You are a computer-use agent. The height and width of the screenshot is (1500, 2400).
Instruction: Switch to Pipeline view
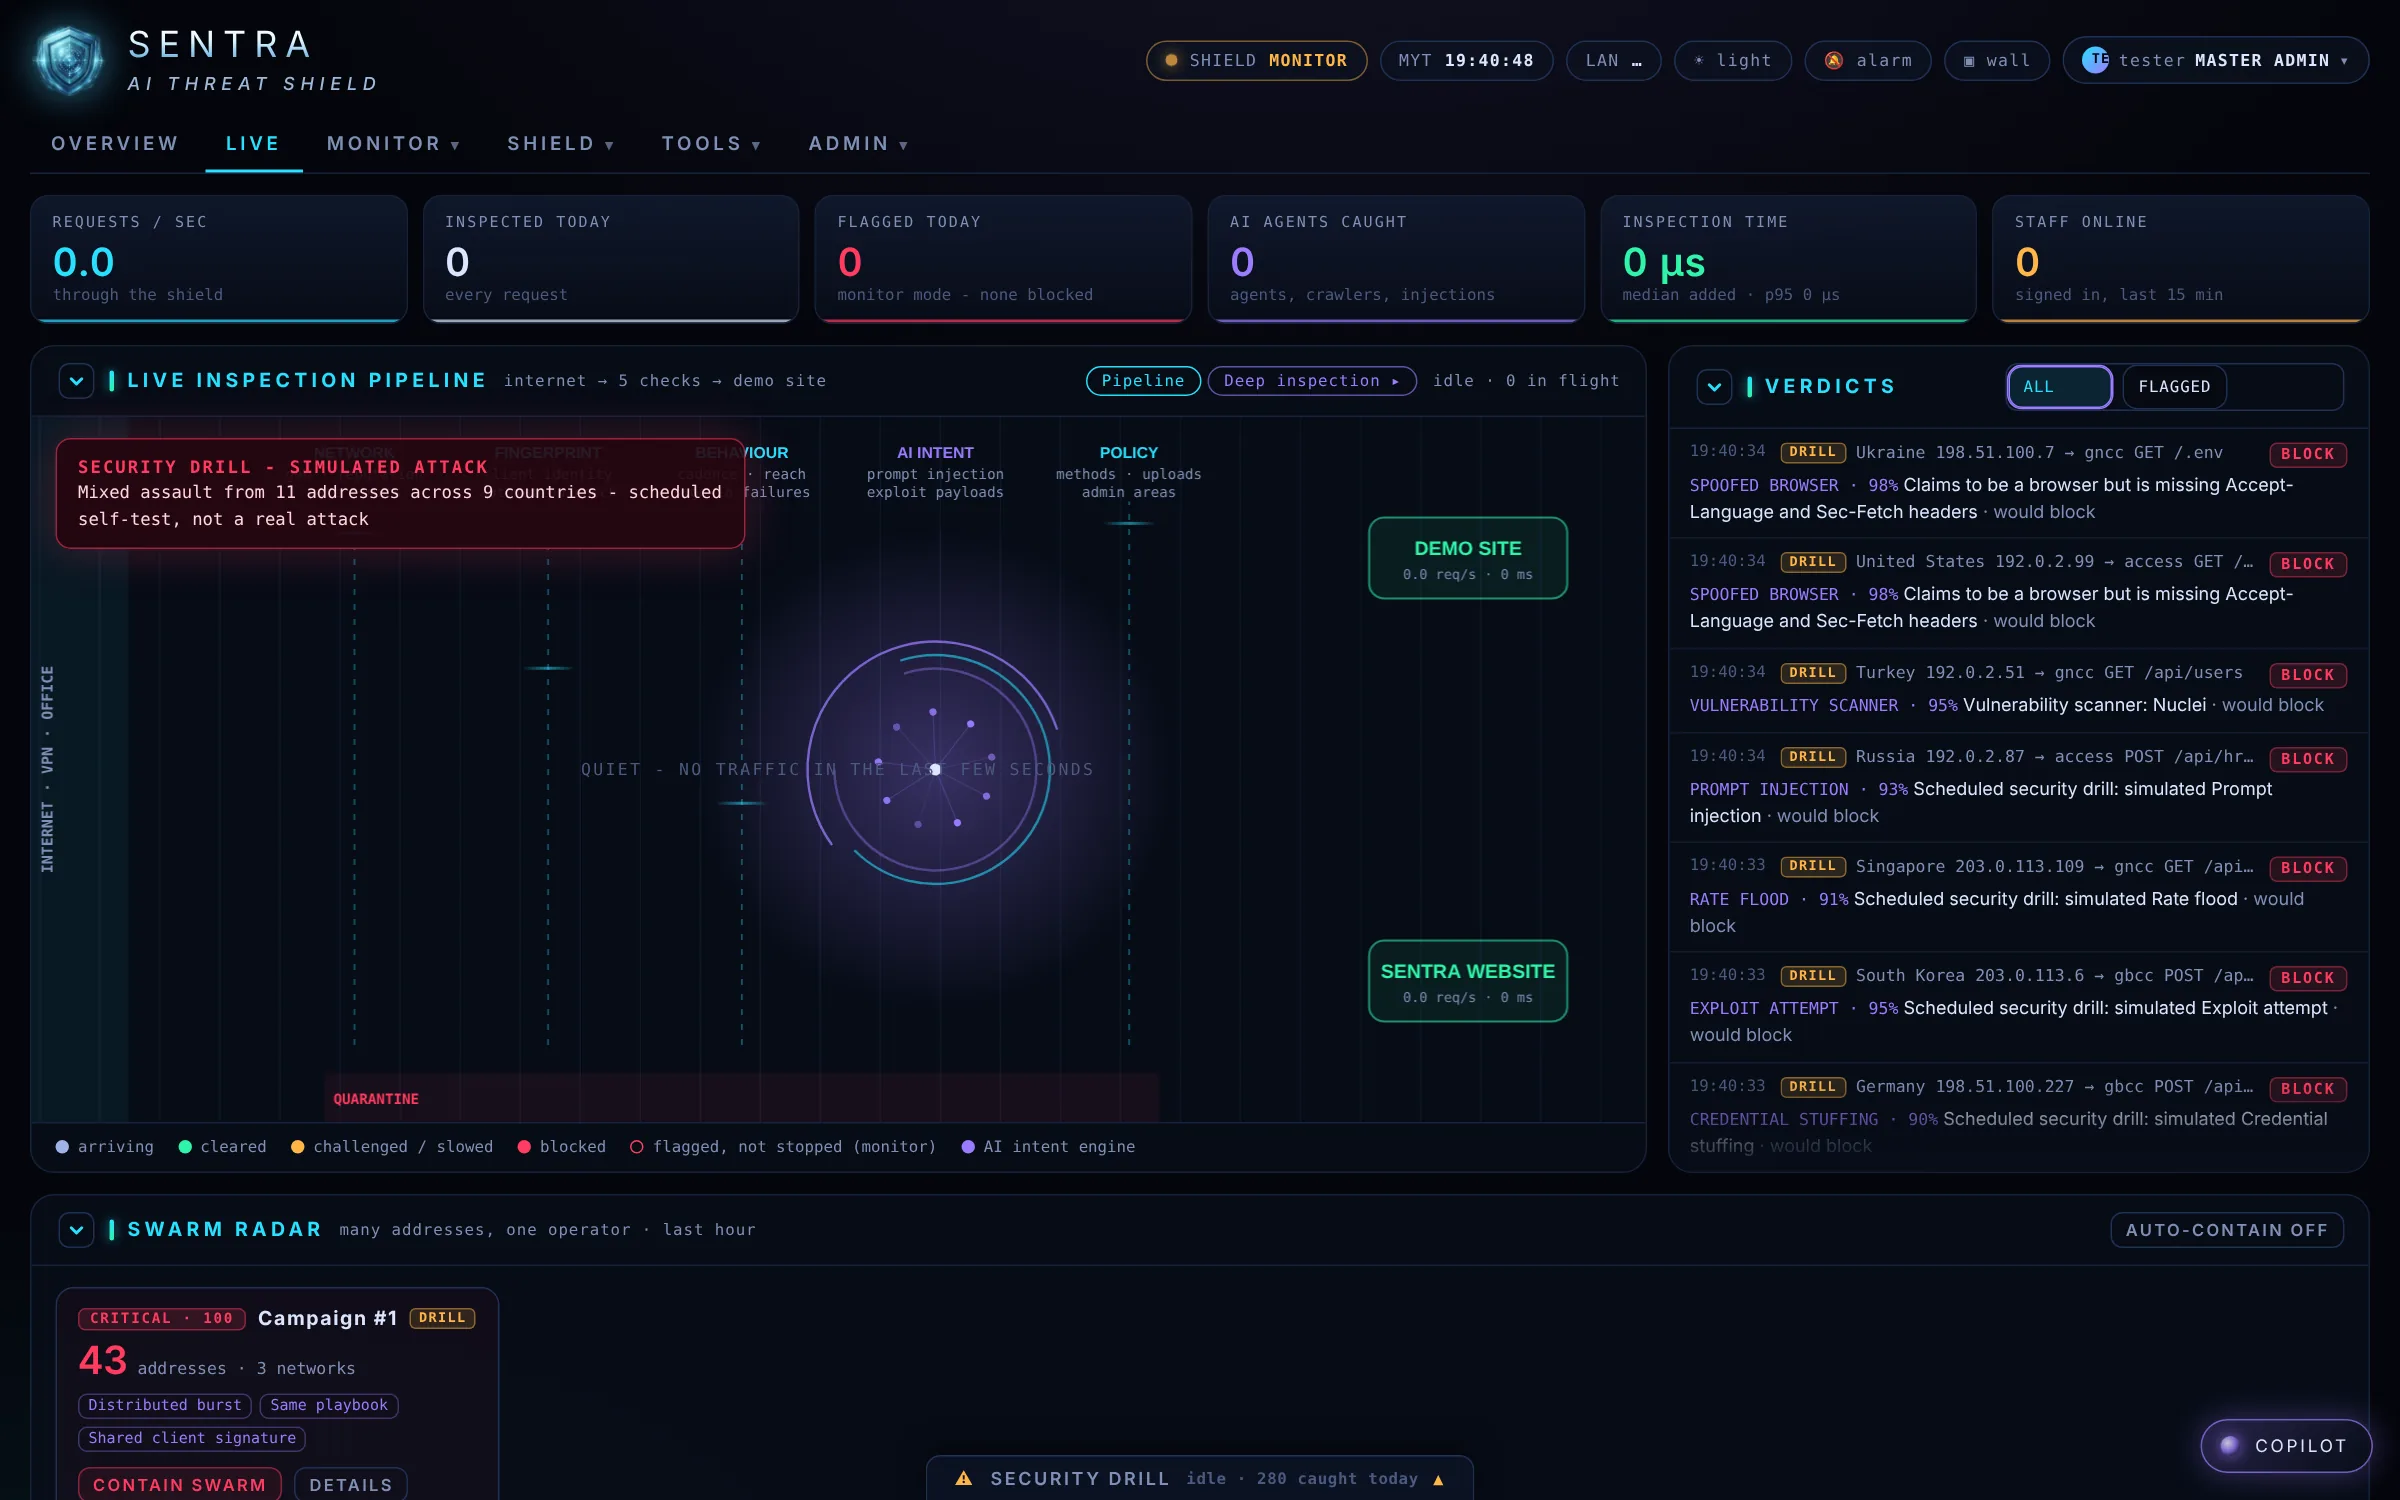point(1143,381)
